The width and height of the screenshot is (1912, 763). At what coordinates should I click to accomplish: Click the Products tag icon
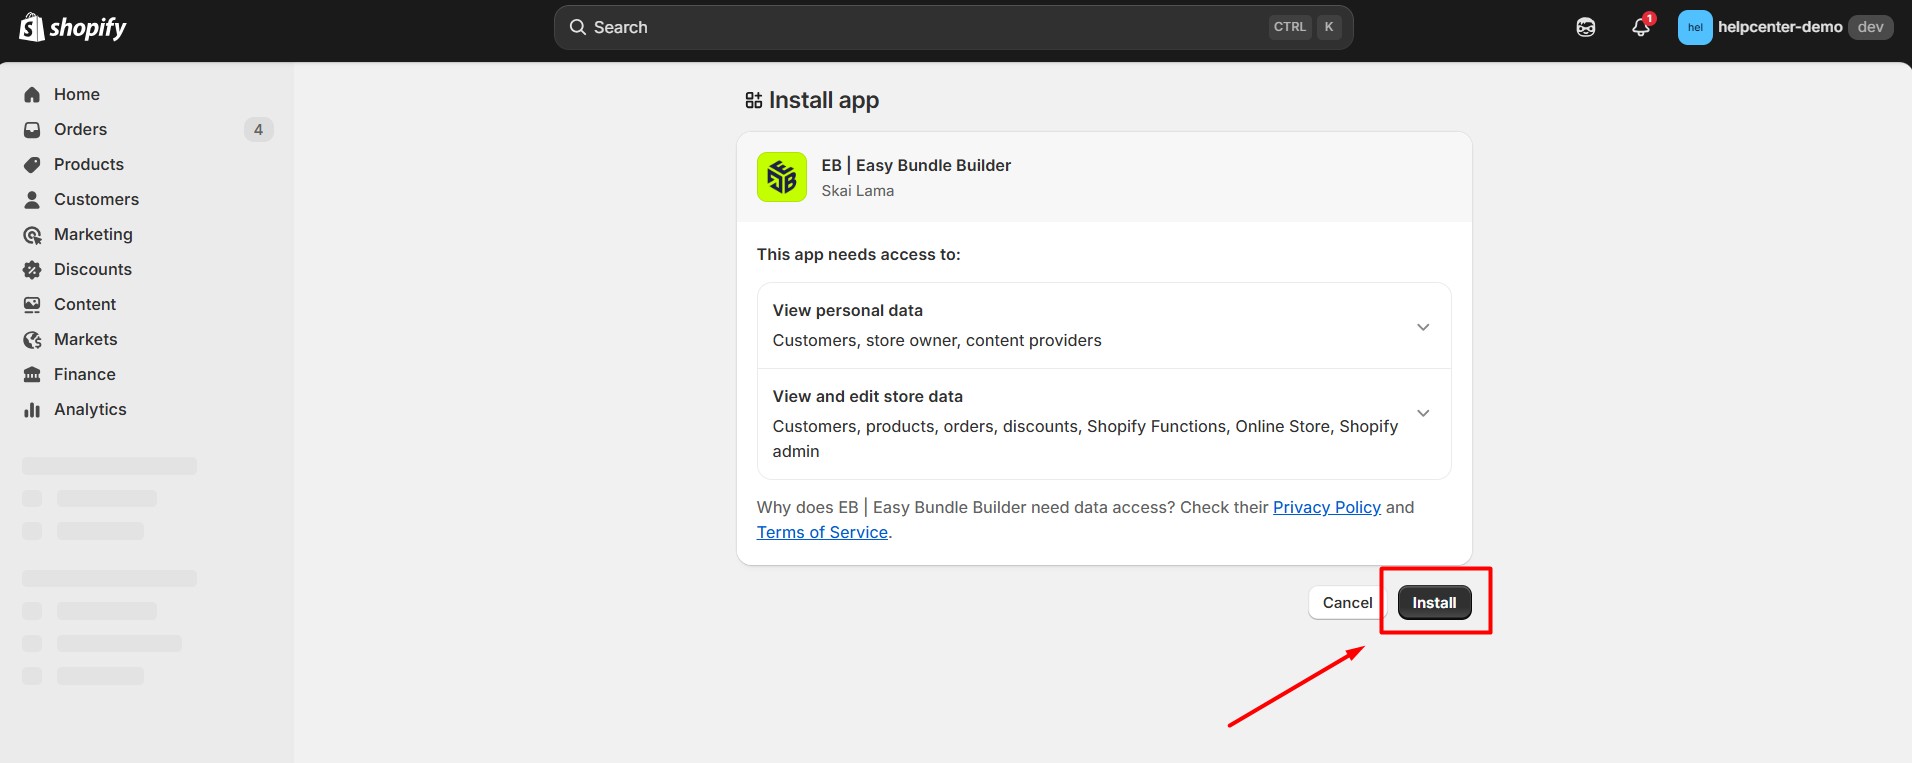pyautogui.click(x=32, y=164)
